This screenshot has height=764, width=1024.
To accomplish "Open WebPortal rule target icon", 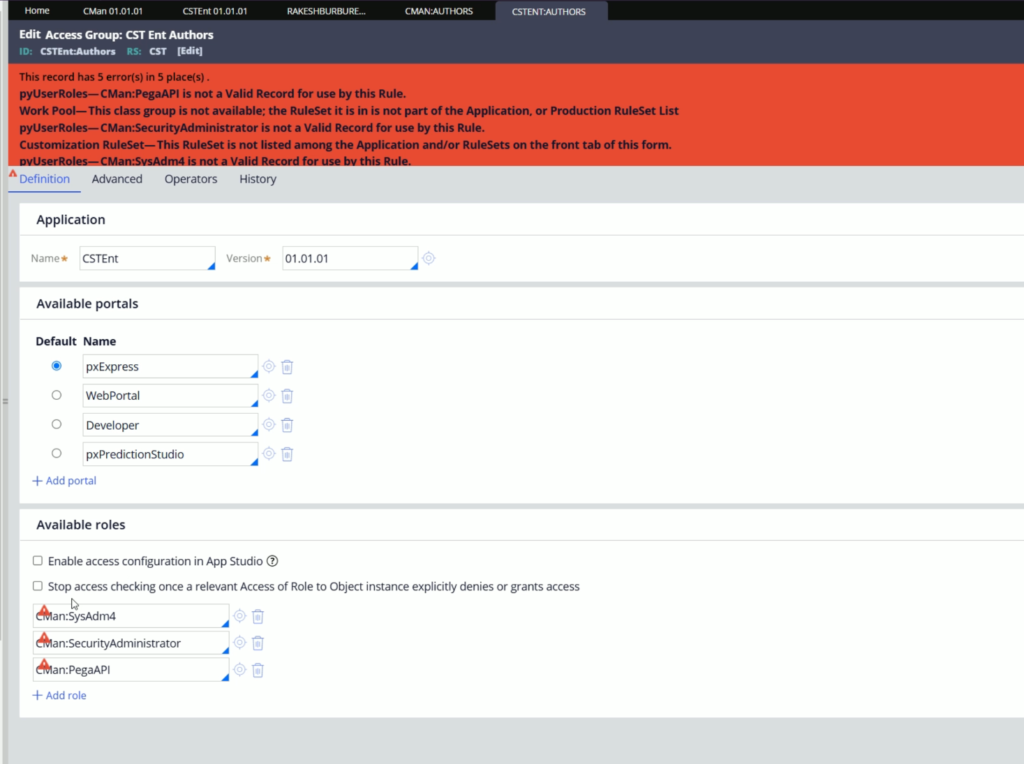I will [x=268, y=396].
